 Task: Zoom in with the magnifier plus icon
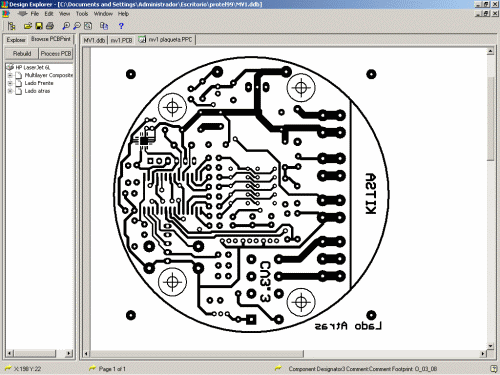point(66,26)
